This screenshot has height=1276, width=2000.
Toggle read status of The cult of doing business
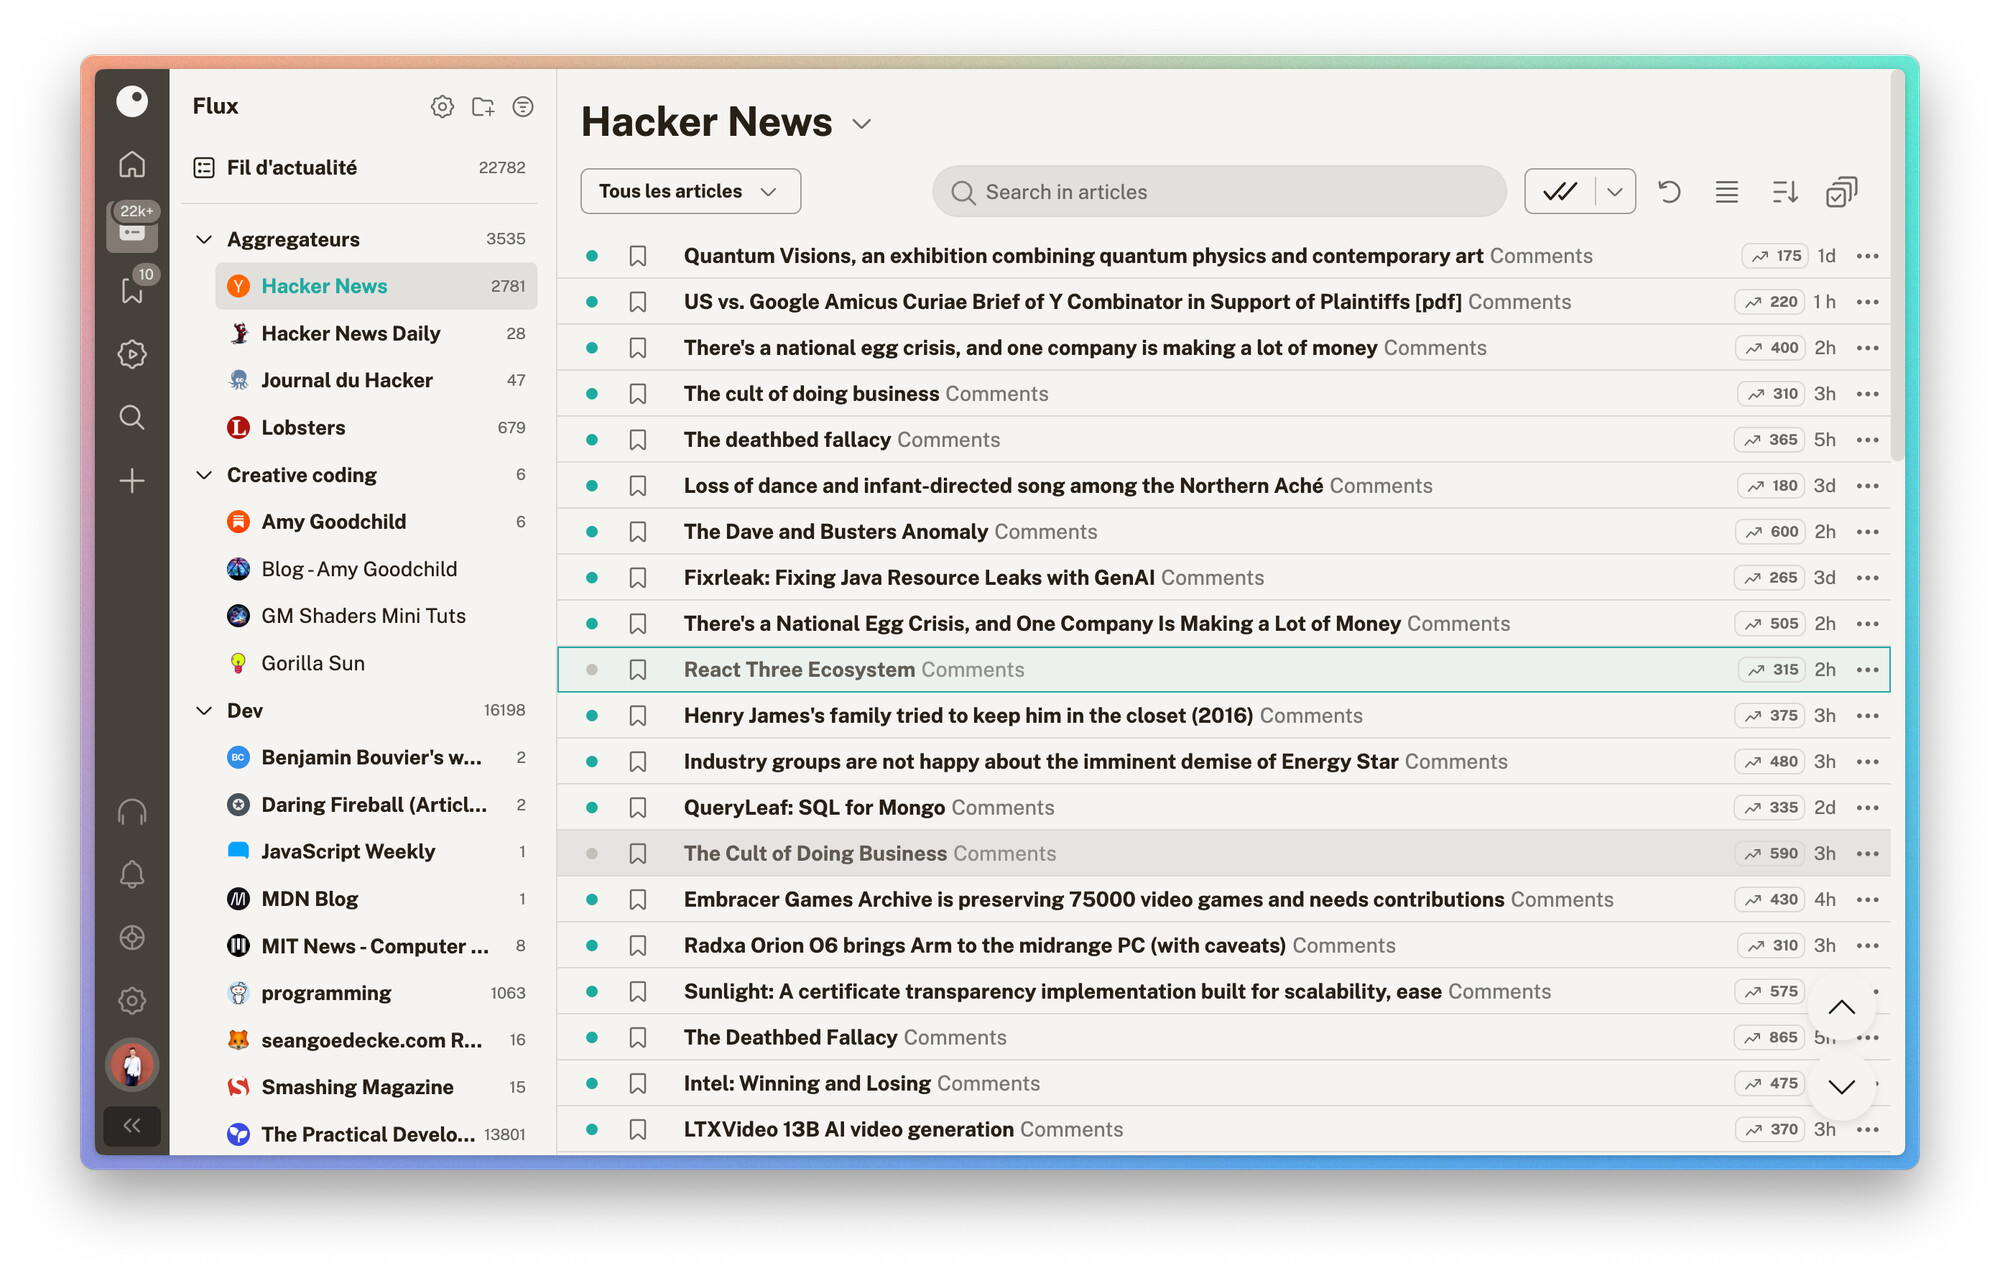(x=592, y=394)
